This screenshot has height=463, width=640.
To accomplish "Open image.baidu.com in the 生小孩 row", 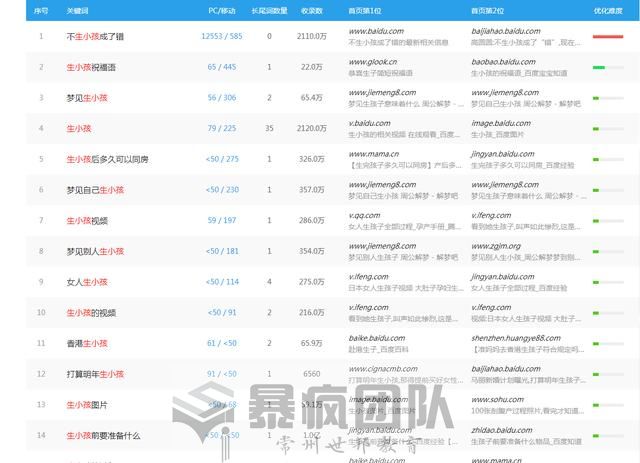I will click(x=501, y=123).
